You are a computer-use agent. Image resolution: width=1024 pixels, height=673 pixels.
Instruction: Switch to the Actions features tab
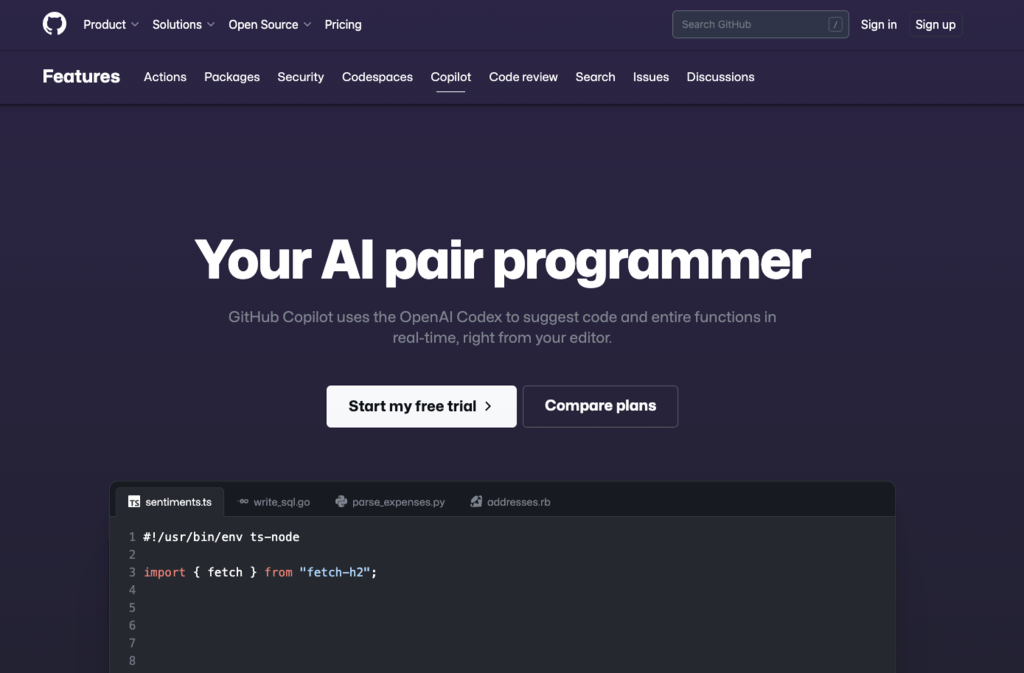[165, 77]
